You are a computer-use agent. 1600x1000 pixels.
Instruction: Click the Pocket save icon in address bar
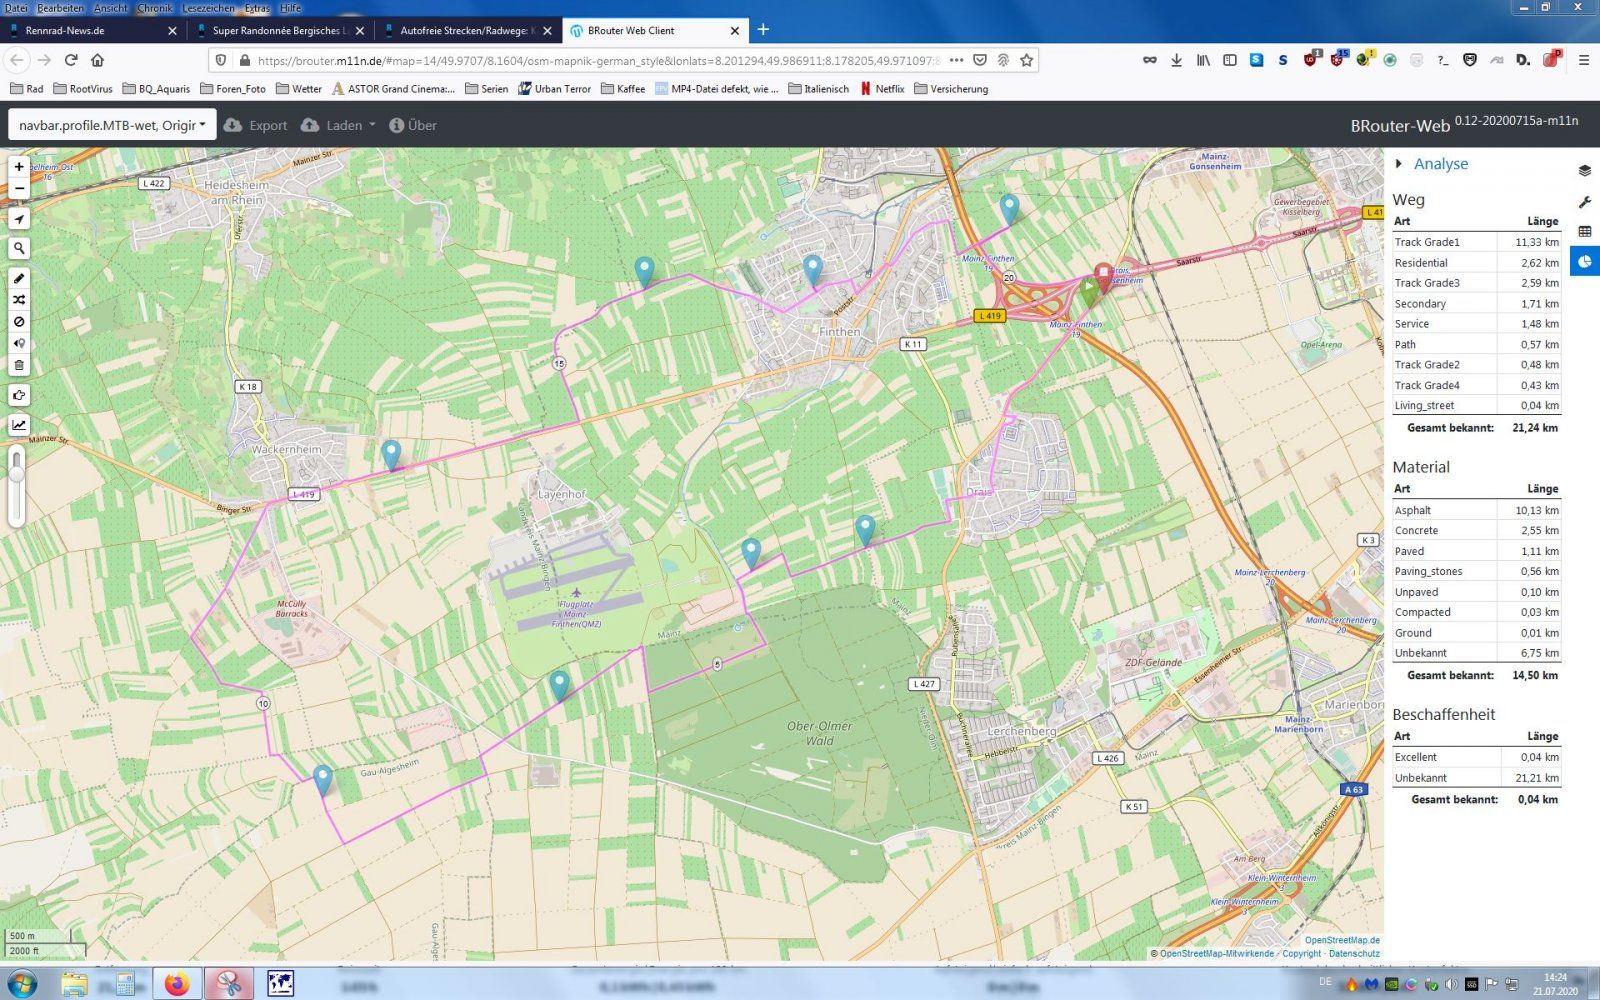980,60
